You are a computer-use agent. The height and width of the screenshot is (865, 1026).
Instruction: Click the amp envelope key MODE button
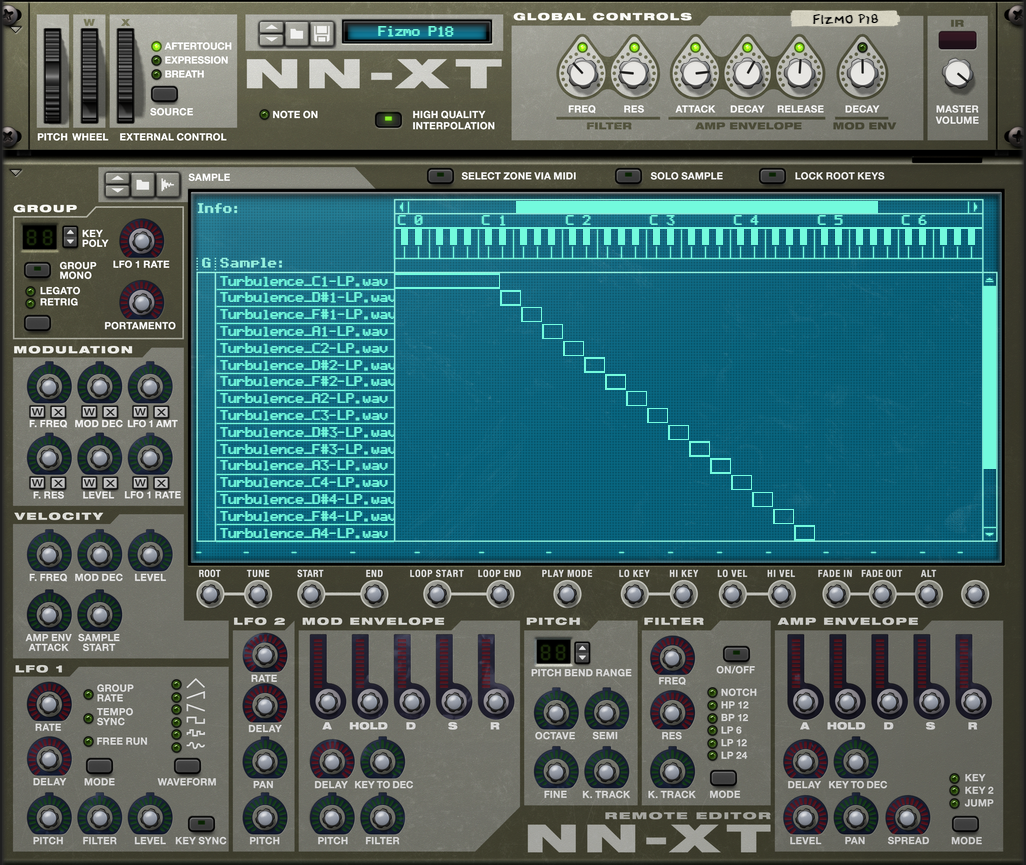(965, 825)
